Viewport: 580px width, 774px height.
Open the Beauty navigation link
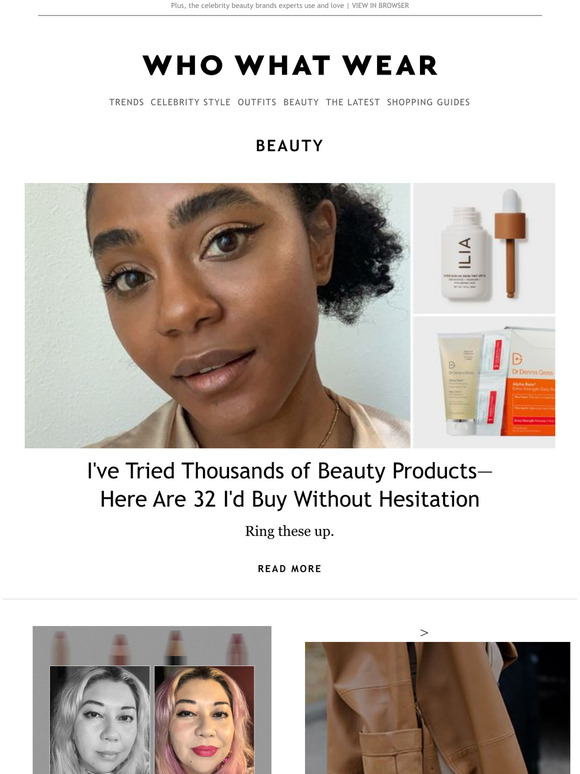301,102
